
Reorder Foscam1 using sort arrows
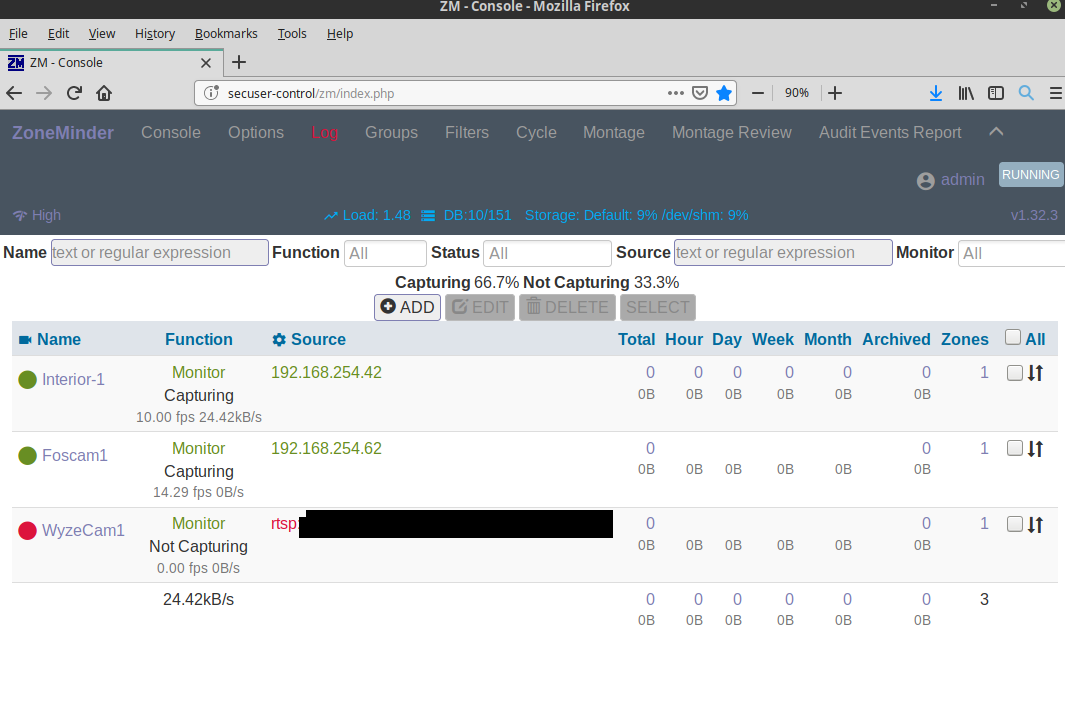(1035, 449)
